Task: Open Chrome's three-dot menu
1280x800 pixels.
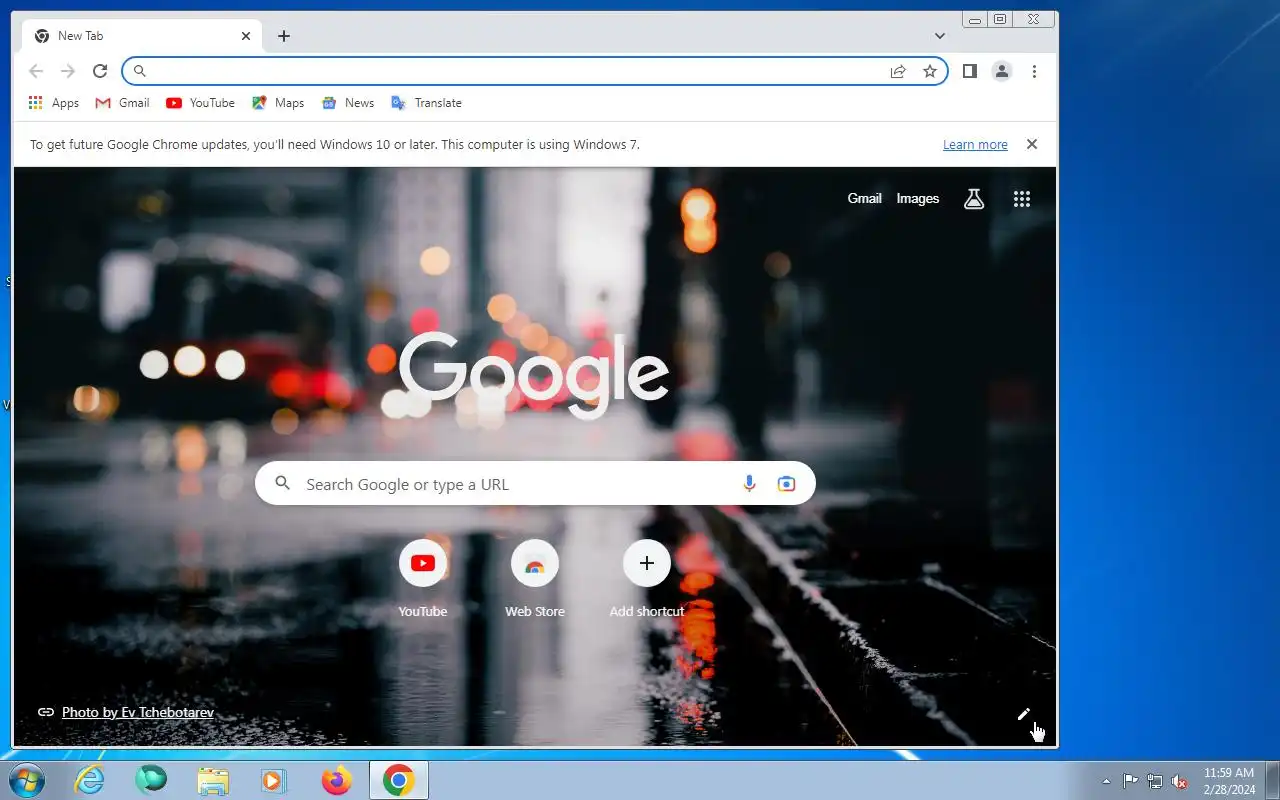Action: [x=1034, y=71]
